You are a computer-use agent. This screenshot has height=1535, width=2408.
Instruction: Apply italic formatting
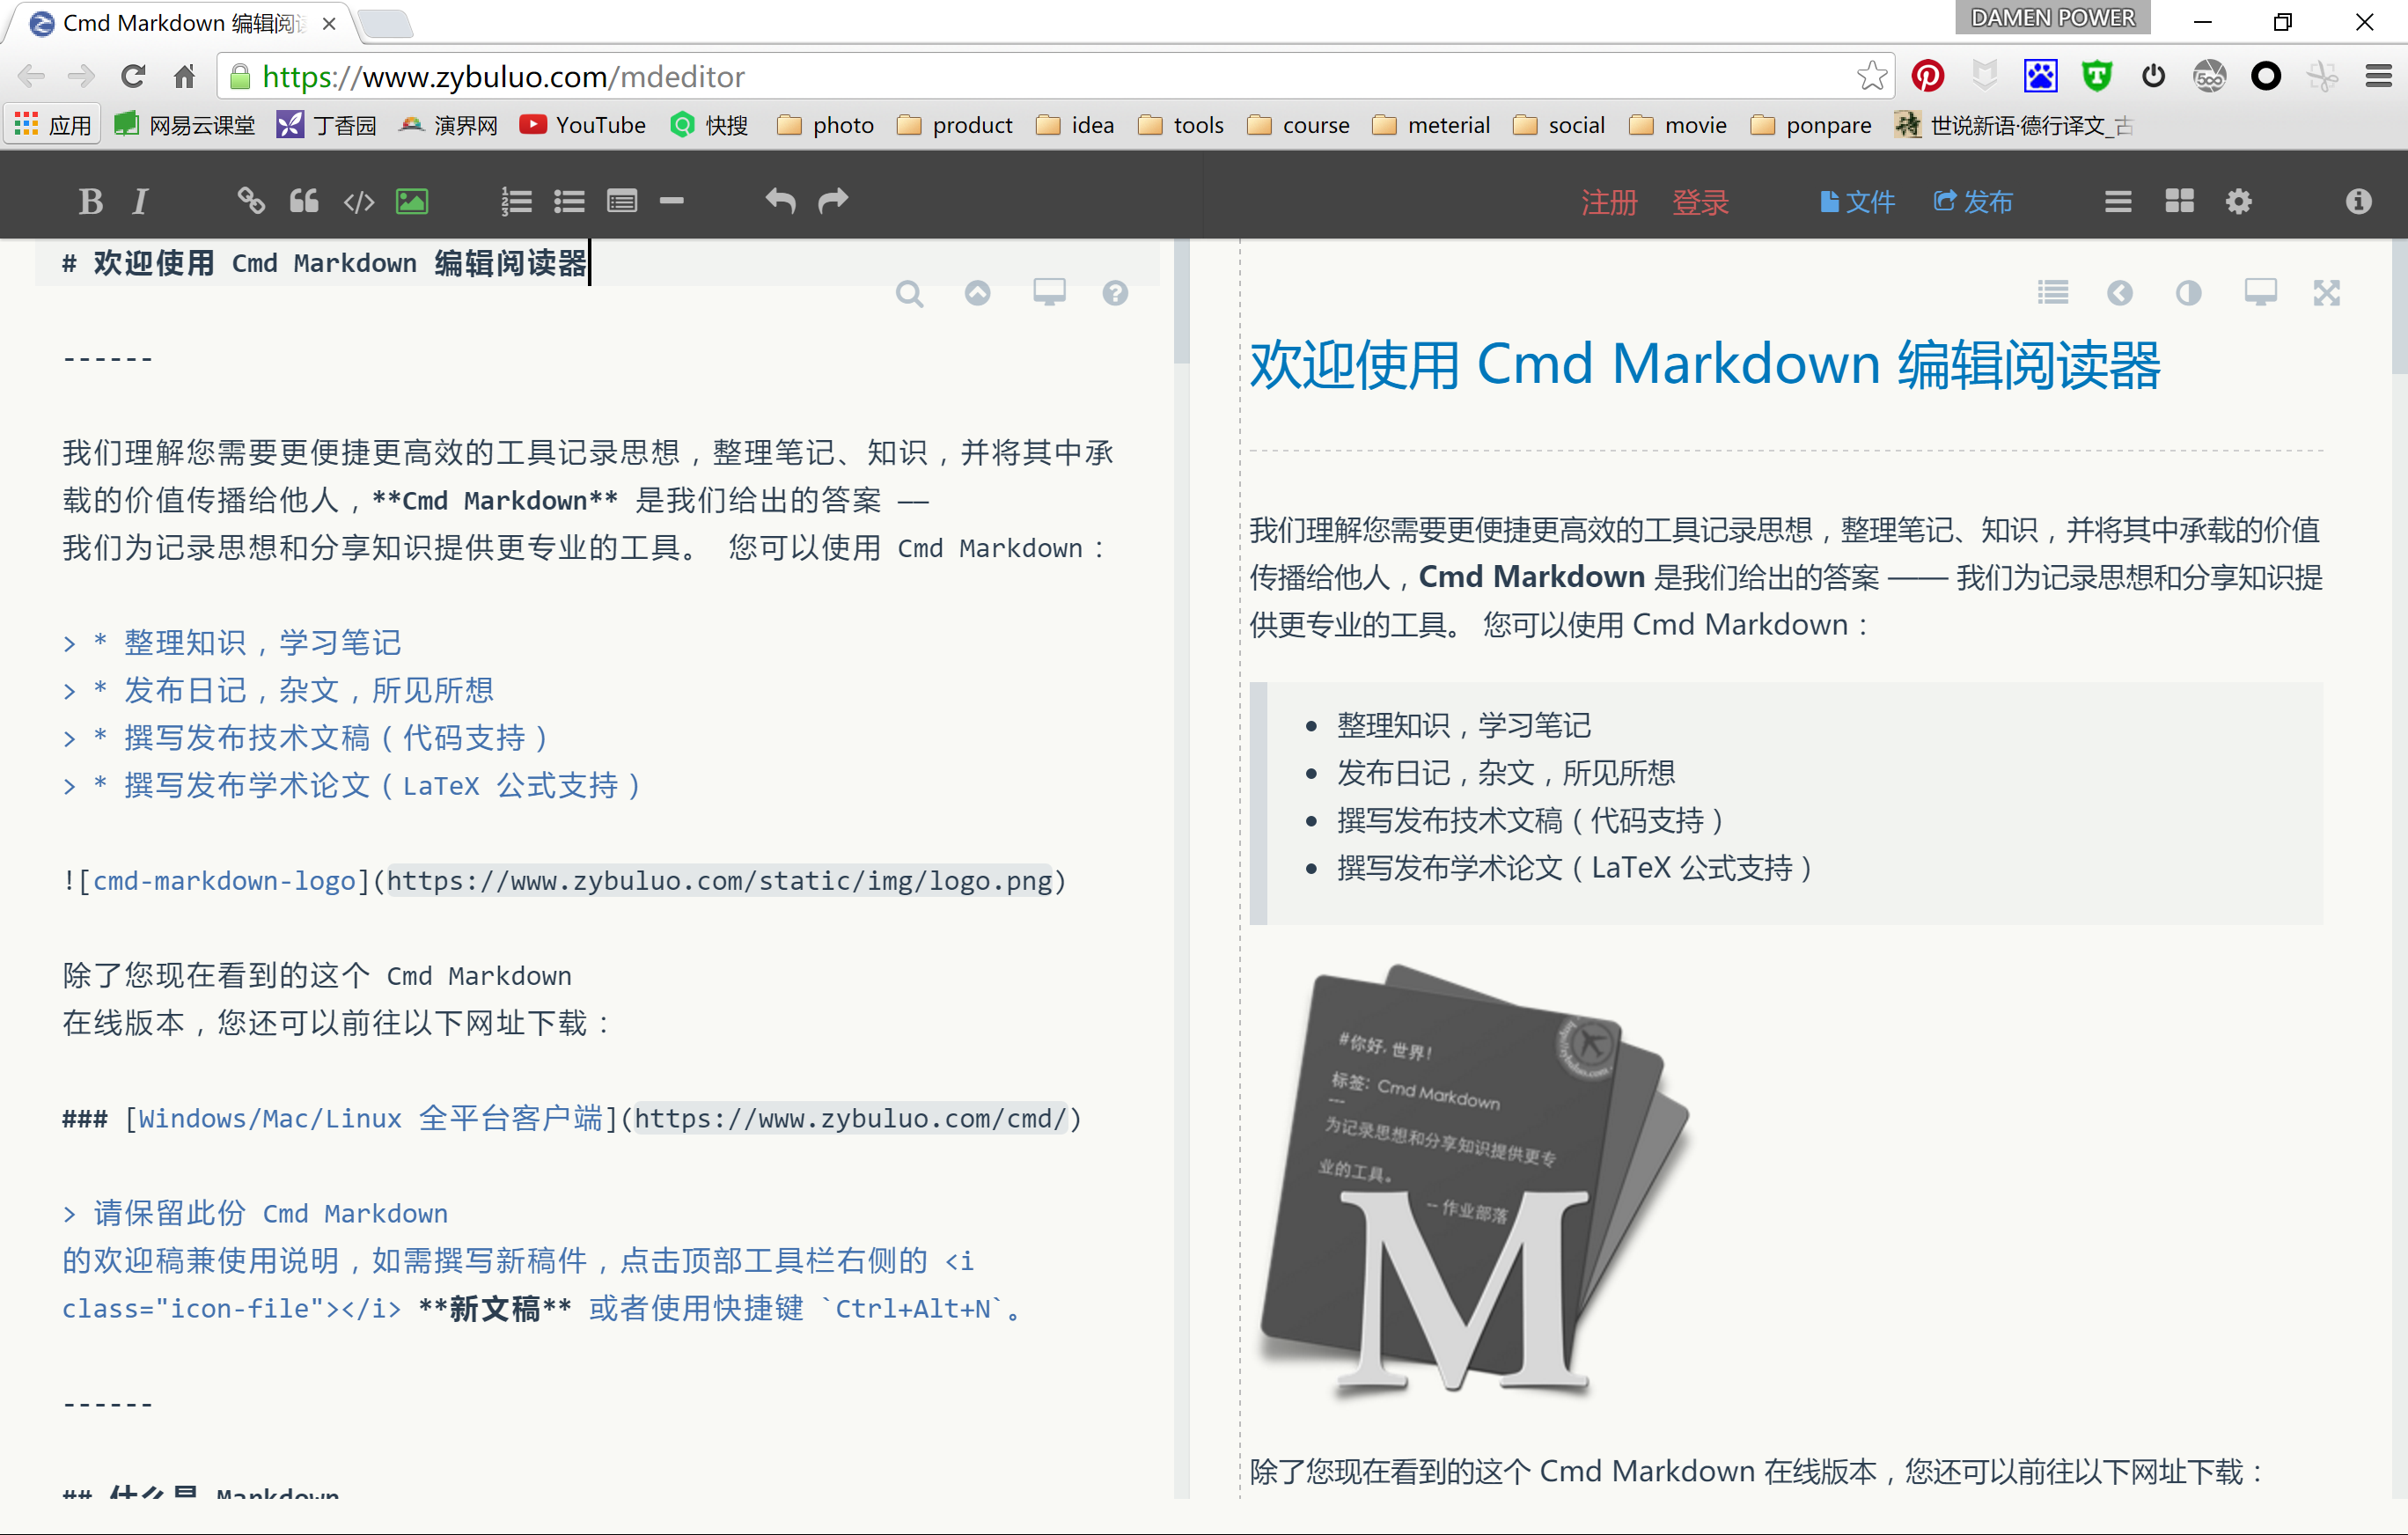(140, 201)
